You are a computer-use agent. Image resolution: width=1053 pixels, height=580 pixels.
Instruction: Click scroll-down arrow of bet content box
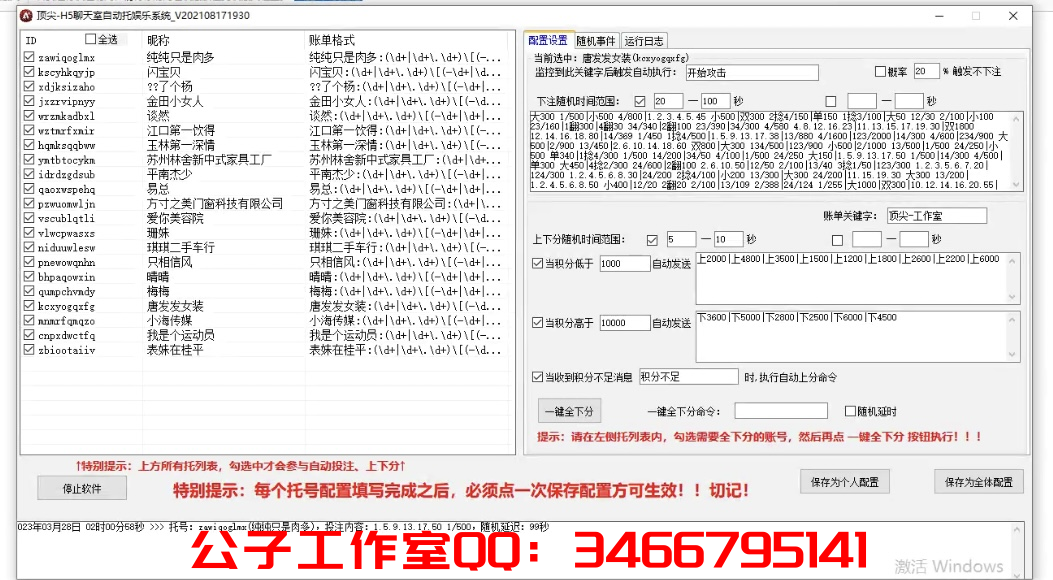(1015, 185)
